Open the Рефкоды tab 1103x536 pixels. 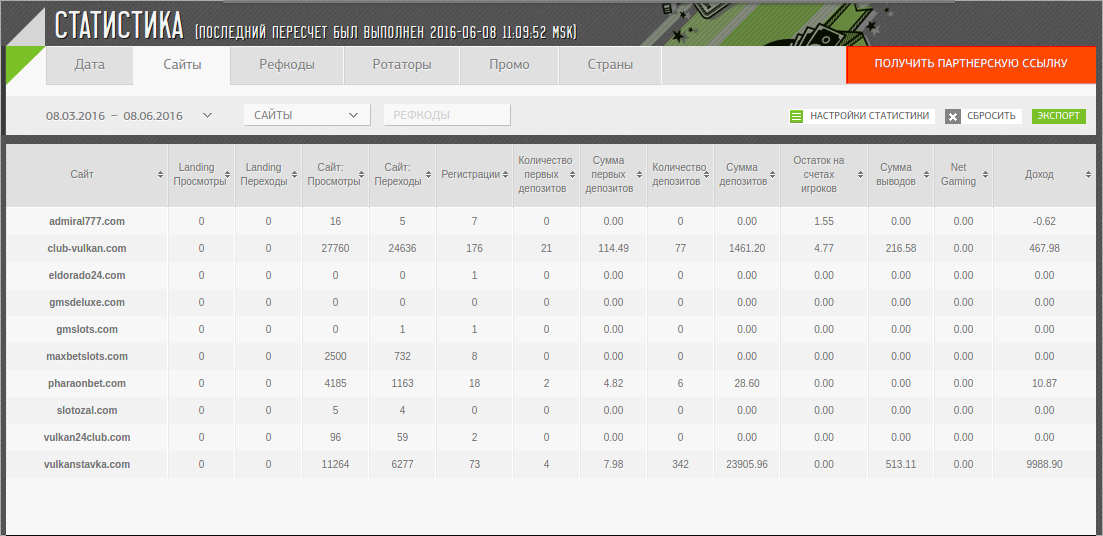tap(287, 65)
